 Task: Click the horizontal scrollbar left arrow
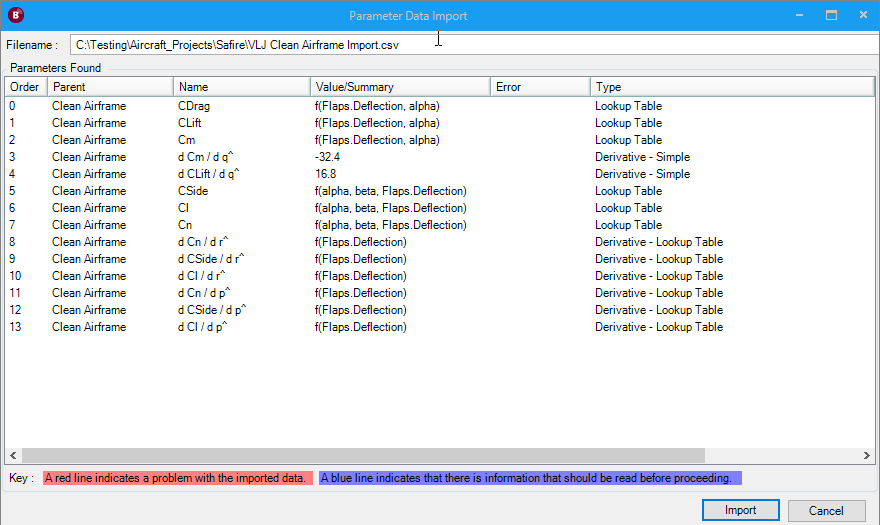[x=13, y=455]
